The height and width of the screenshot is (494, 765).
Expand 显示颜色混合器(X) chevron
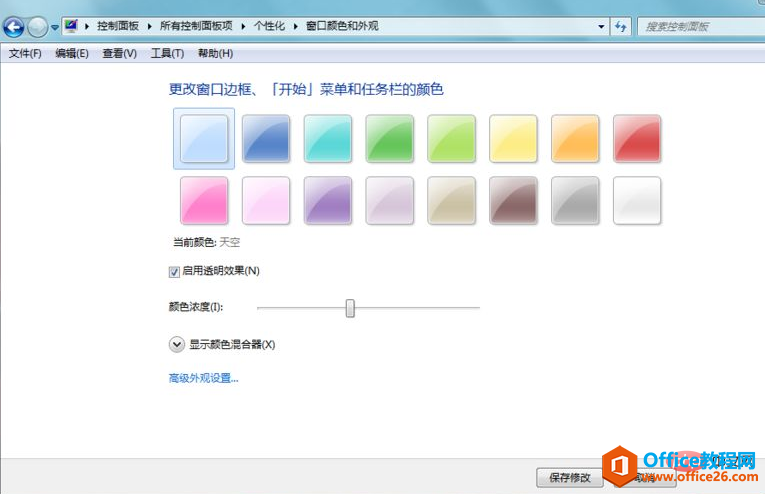coord(177,344)
